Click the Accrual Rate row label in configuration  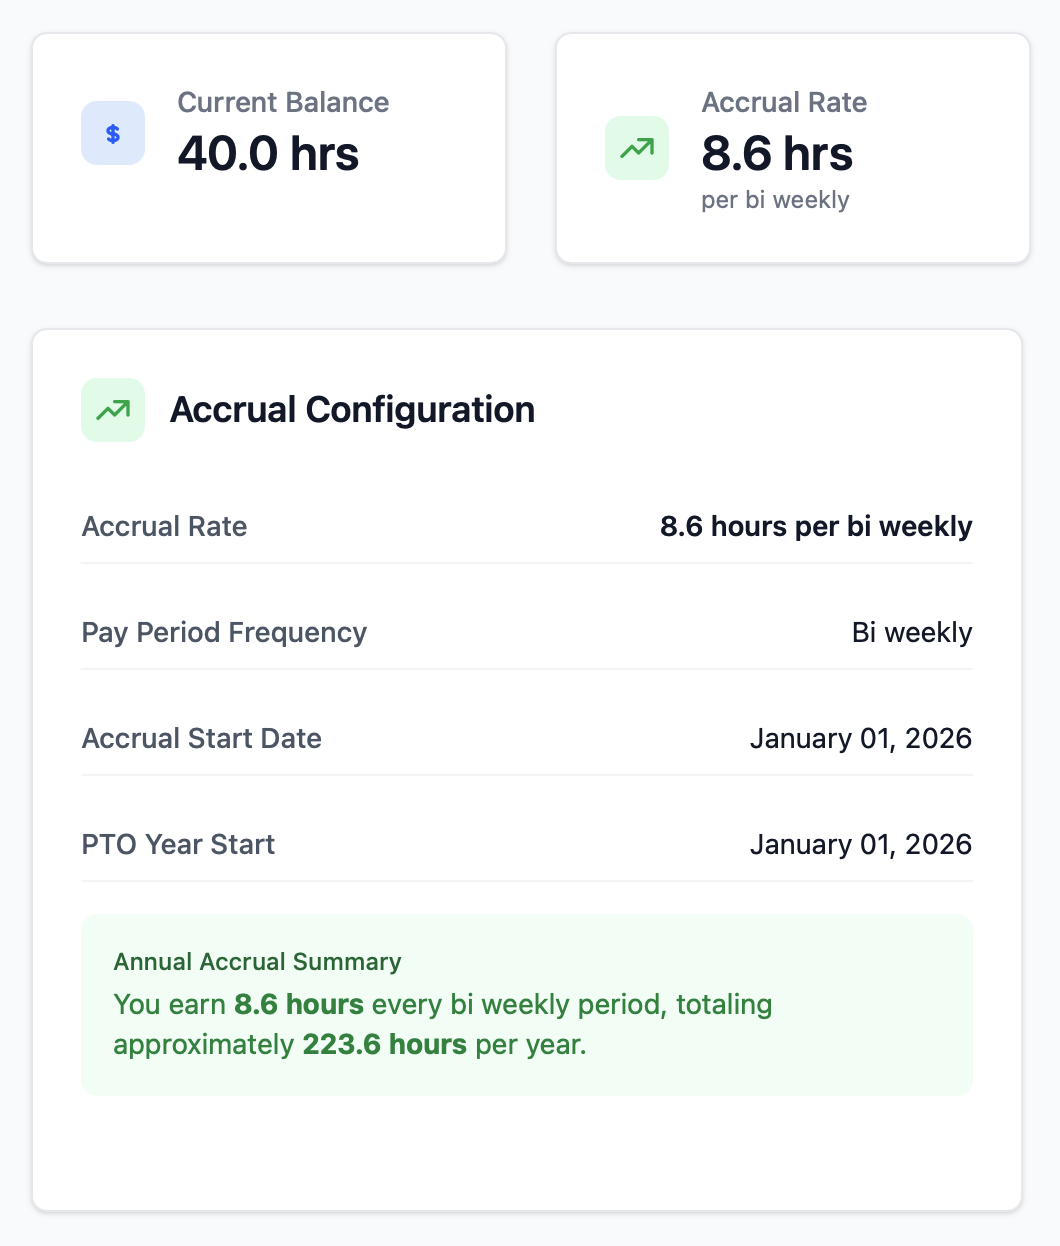pos(164,527)
